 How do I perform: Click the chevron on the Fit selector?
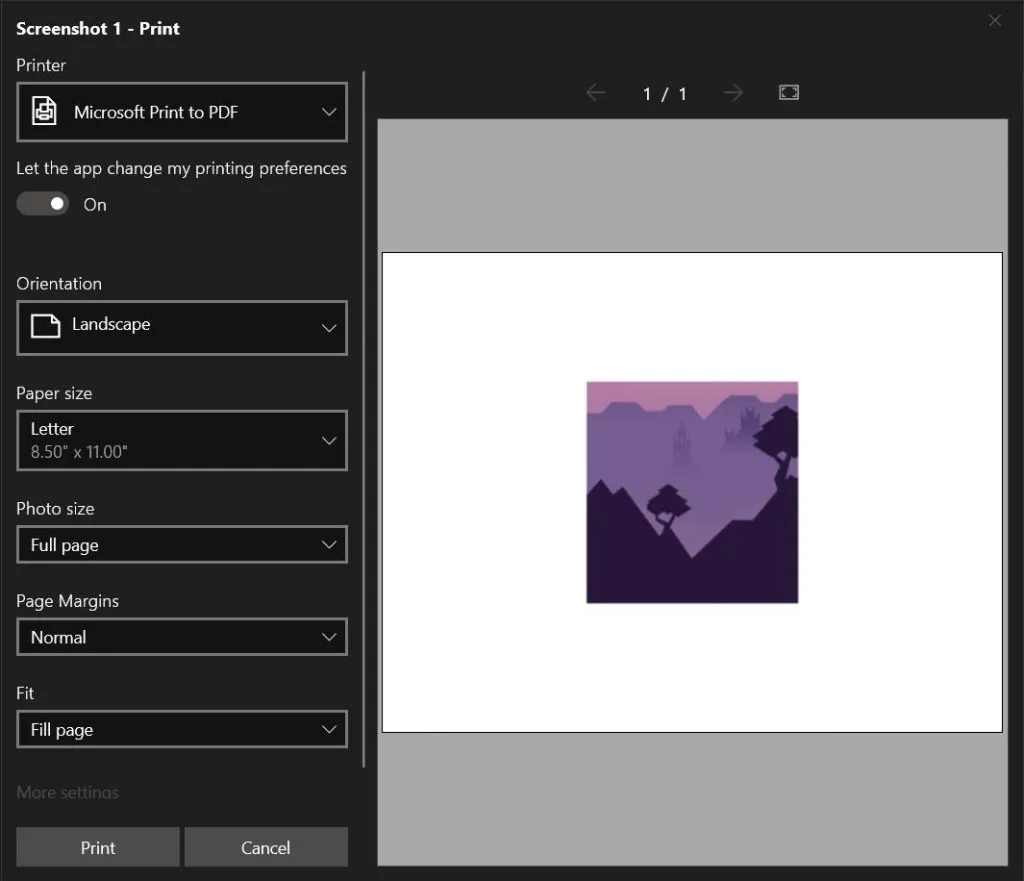coord(330,729)
